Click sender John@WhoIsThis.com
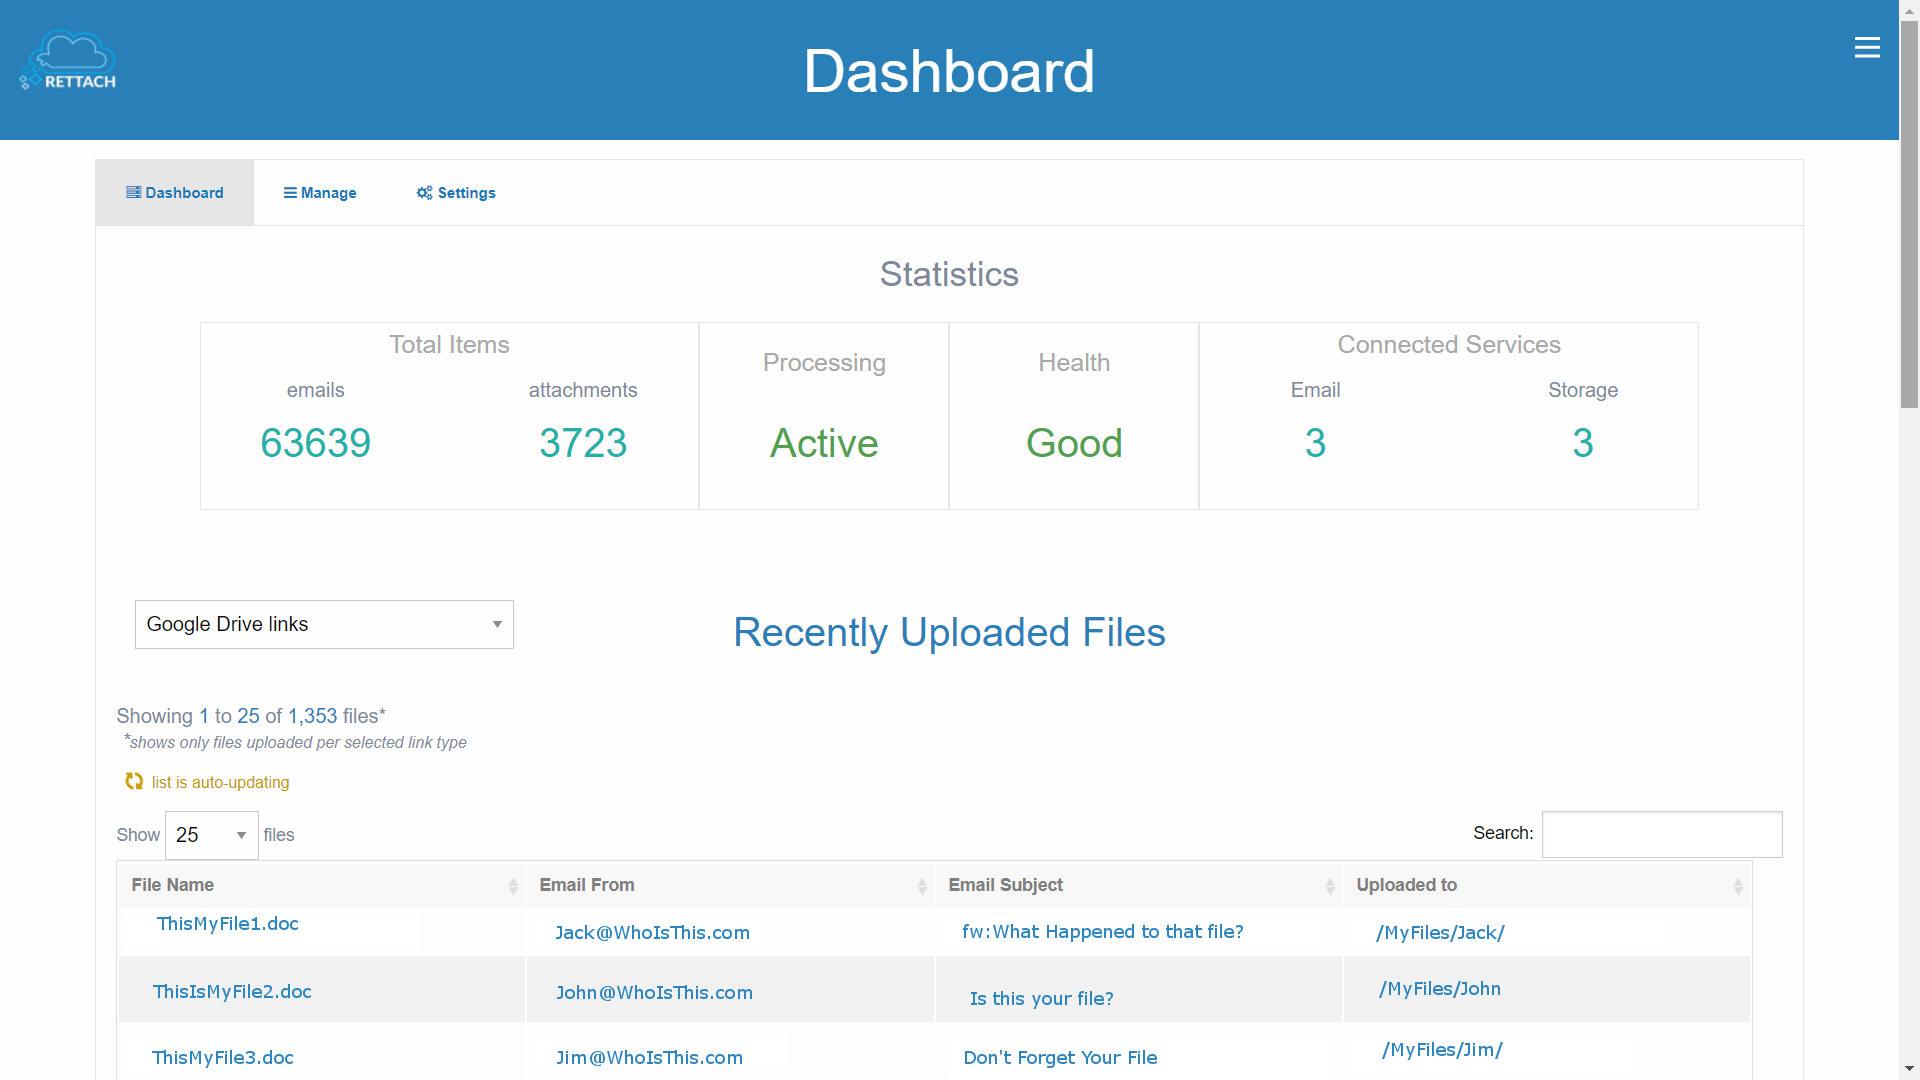 click(x=654, y=992)
